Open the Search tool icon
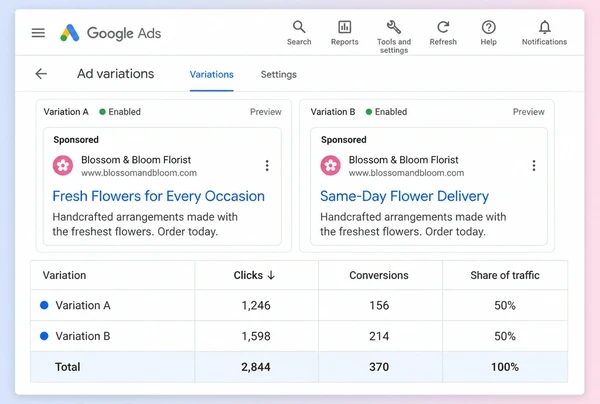 pyautogui.click(x=299, y=27)
